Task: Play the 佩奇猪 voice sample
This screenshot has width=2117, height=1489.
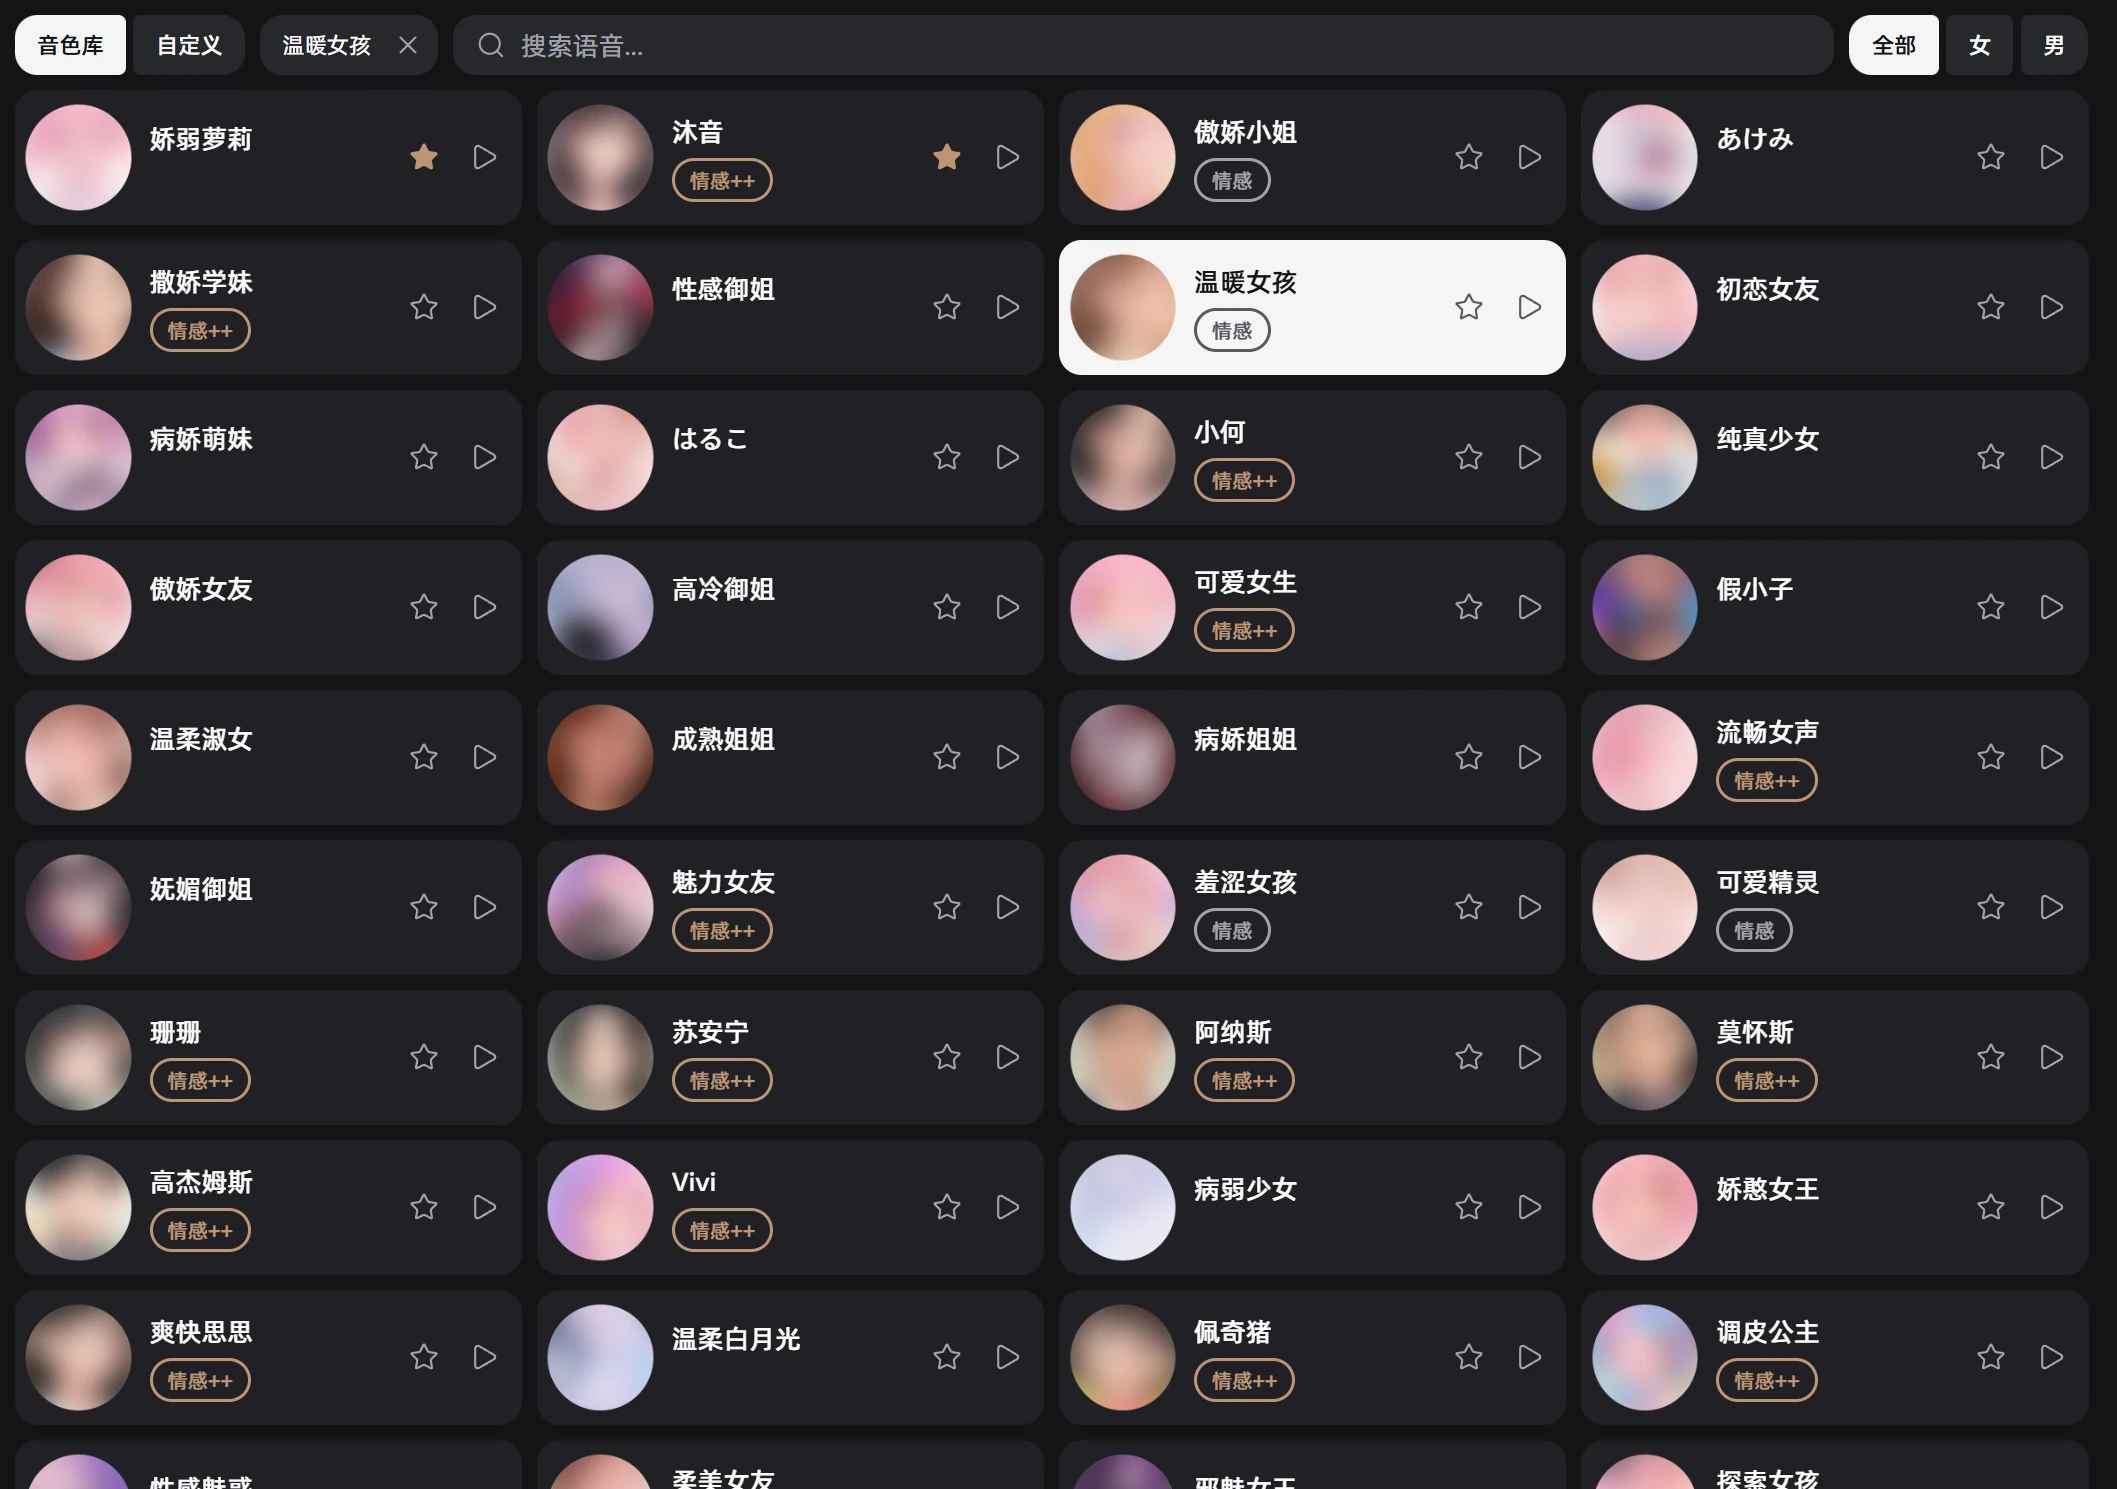Action: pos(1530,1357)
